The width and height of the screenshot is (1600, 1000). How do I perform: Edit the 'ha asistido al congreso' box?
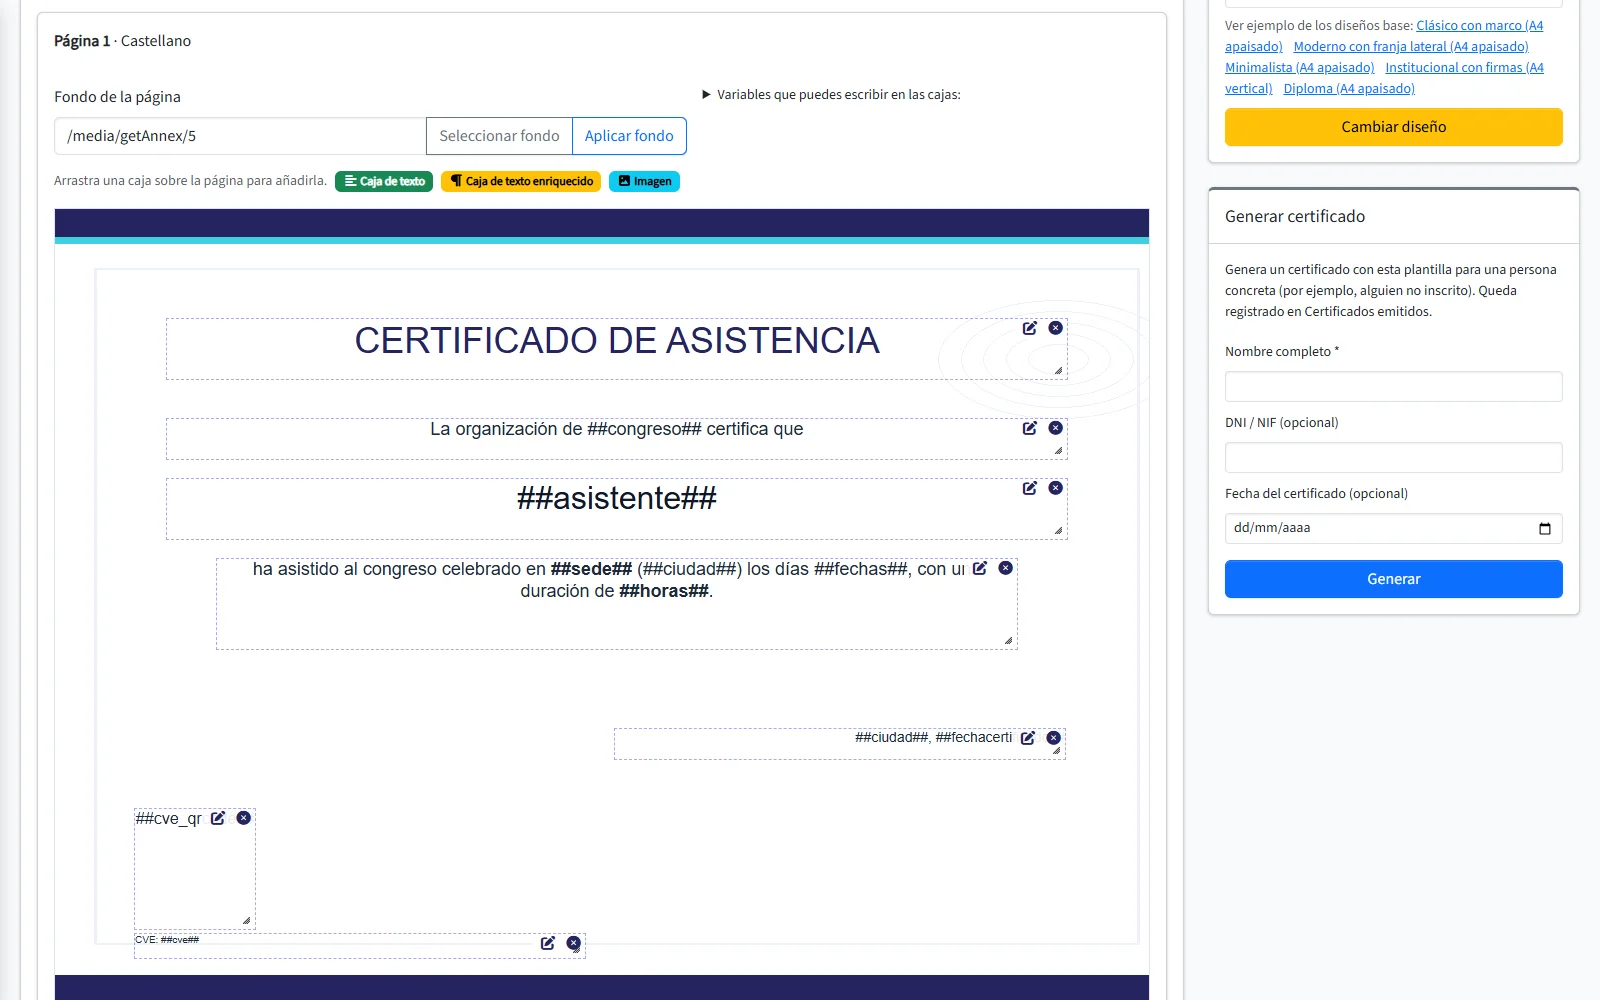979,568
